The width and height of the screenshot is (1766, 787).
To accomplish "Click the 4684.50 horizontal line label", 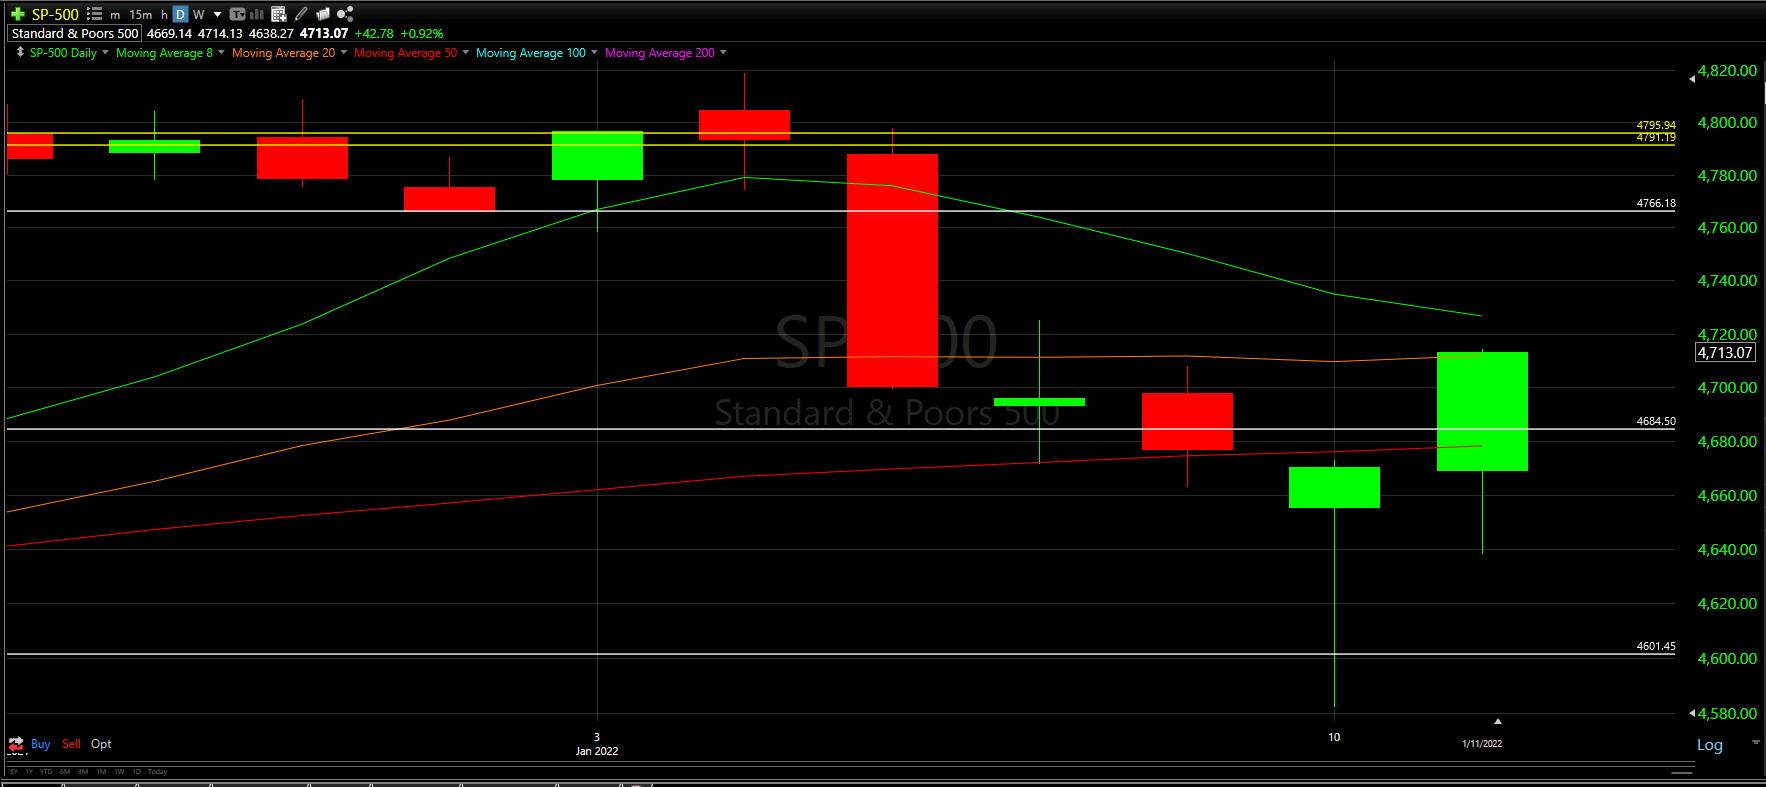I will tap(1656, 421).
